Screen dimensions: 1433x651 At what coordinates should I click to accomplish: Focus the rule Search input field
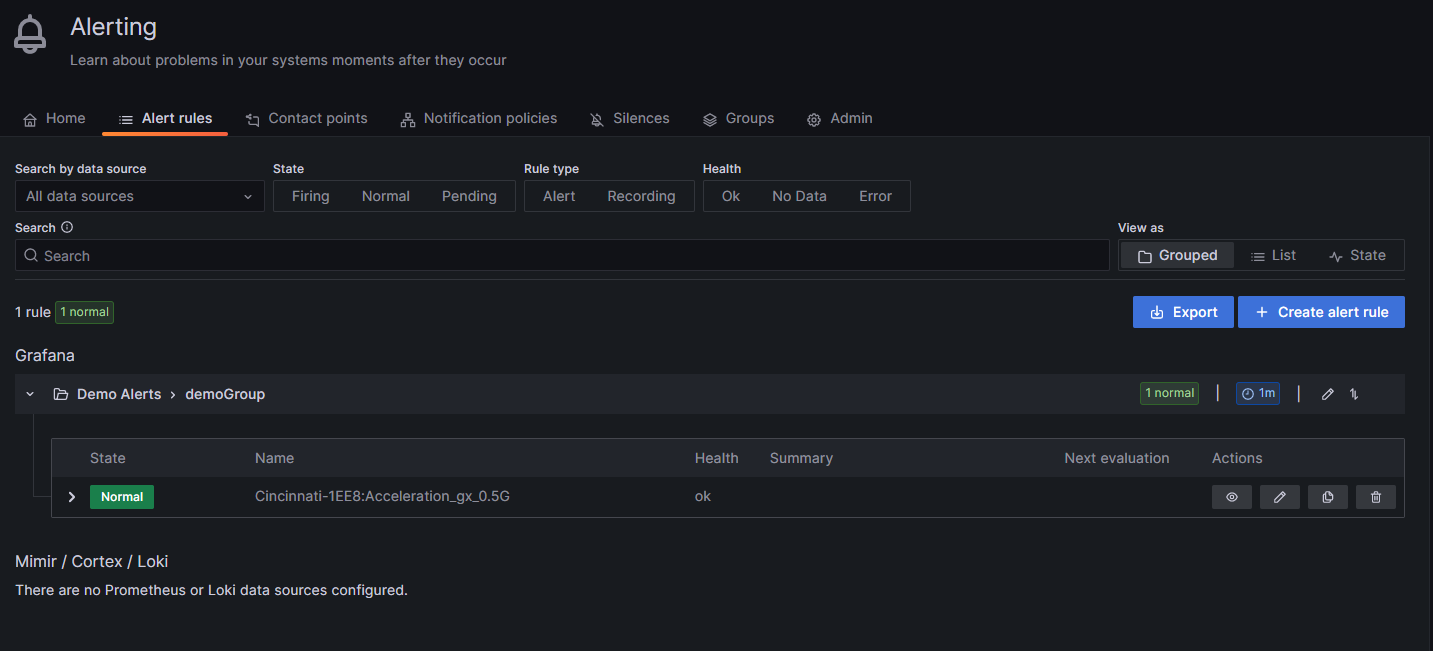tap(562, 255)
